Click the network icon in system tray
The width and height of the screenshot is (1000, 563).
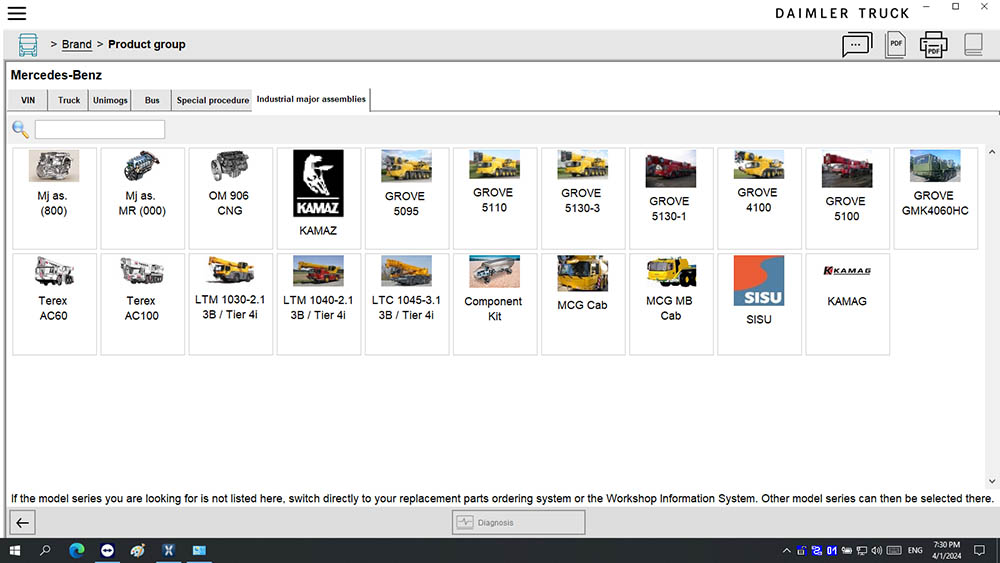pyautogui.click(x=862, y=550)
